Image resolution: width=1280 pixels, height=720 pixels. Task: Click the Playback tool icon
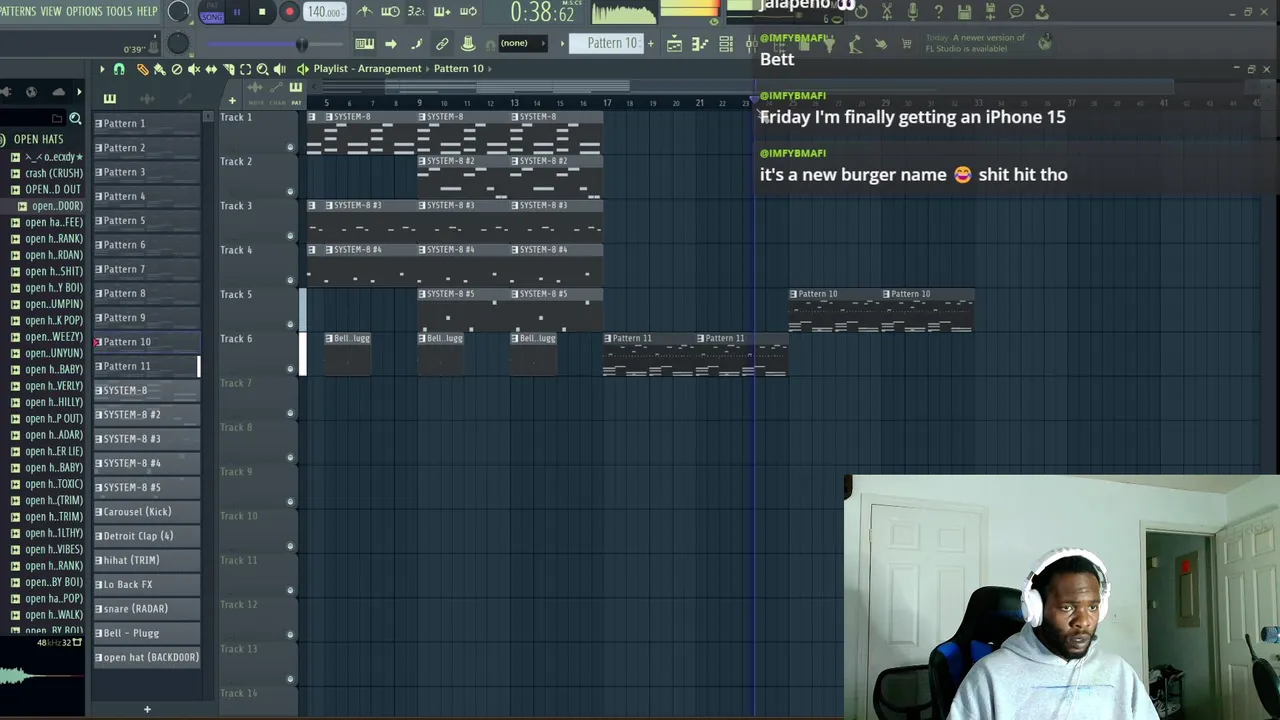tap(280, 69)
